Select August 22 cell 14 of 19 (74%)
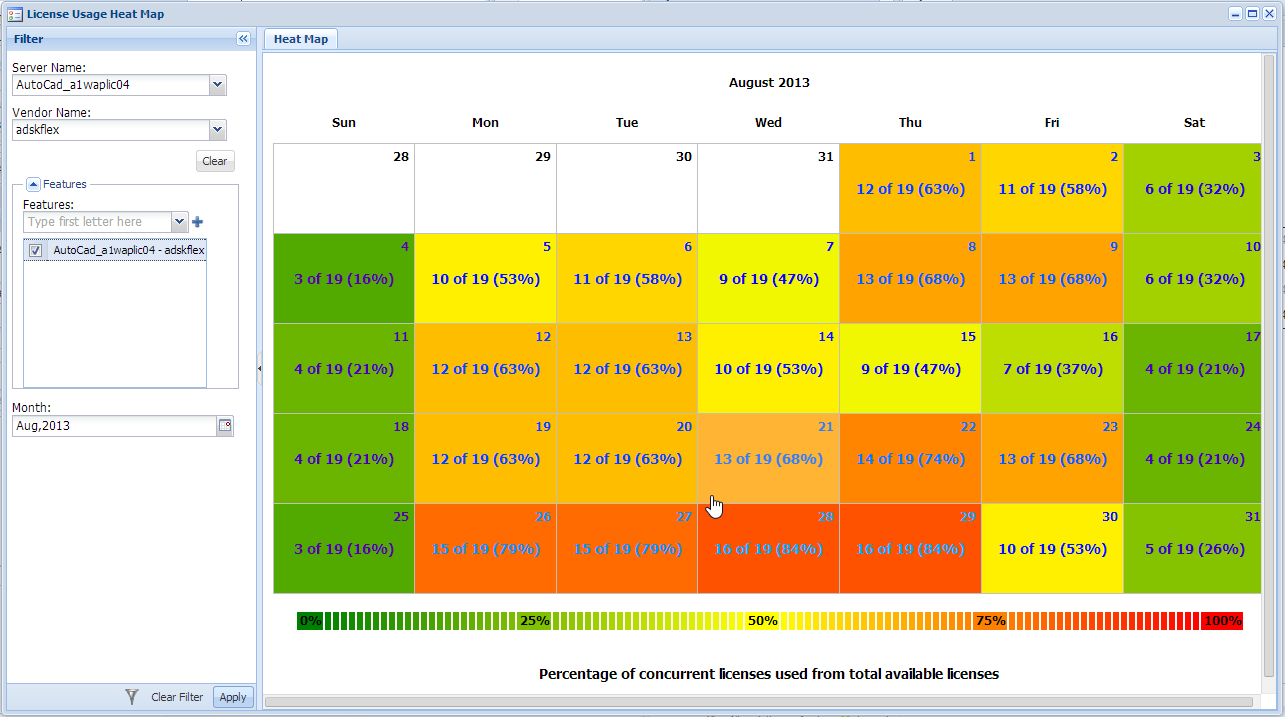This screenshot has width=1285, height=717. click(x=910, y=459)
